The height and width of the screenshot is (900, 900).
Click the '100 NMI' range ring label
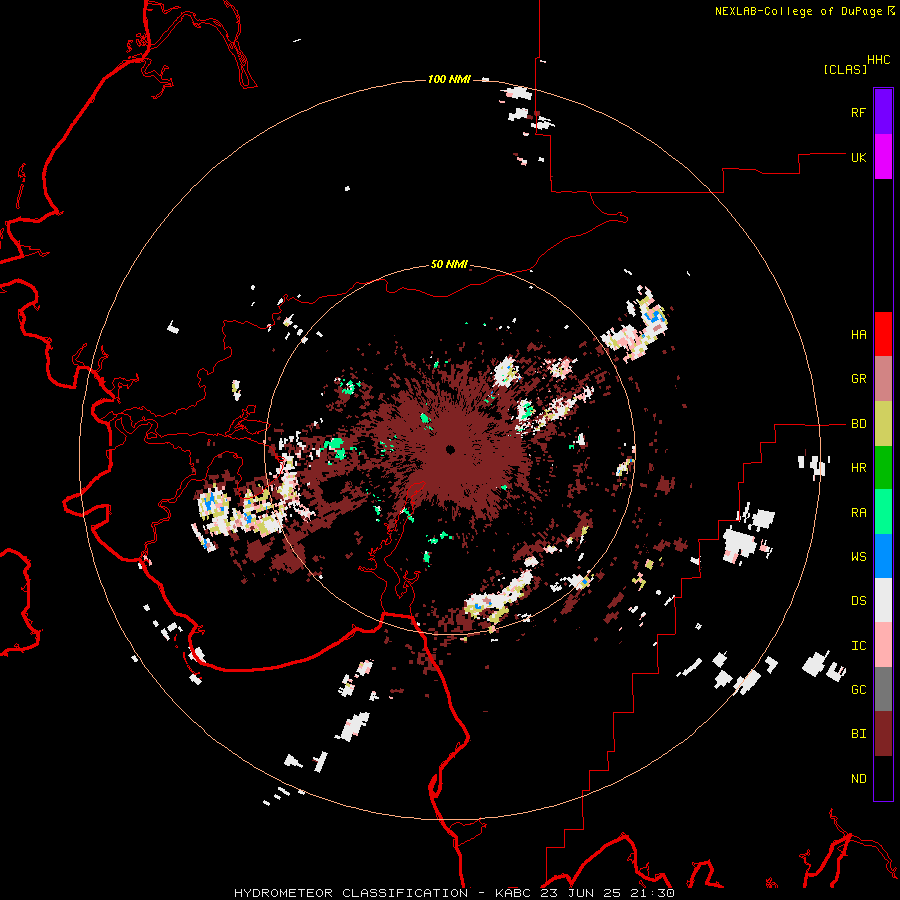(449, 79)
